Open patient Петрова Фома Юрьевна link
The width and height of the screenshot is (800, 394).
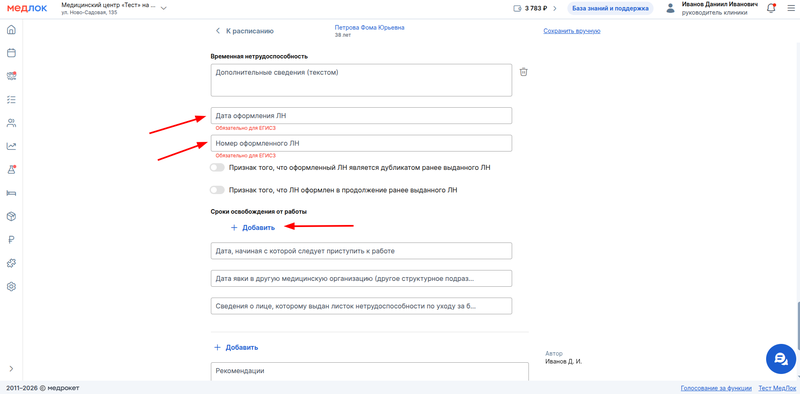(x=369, y=28)
